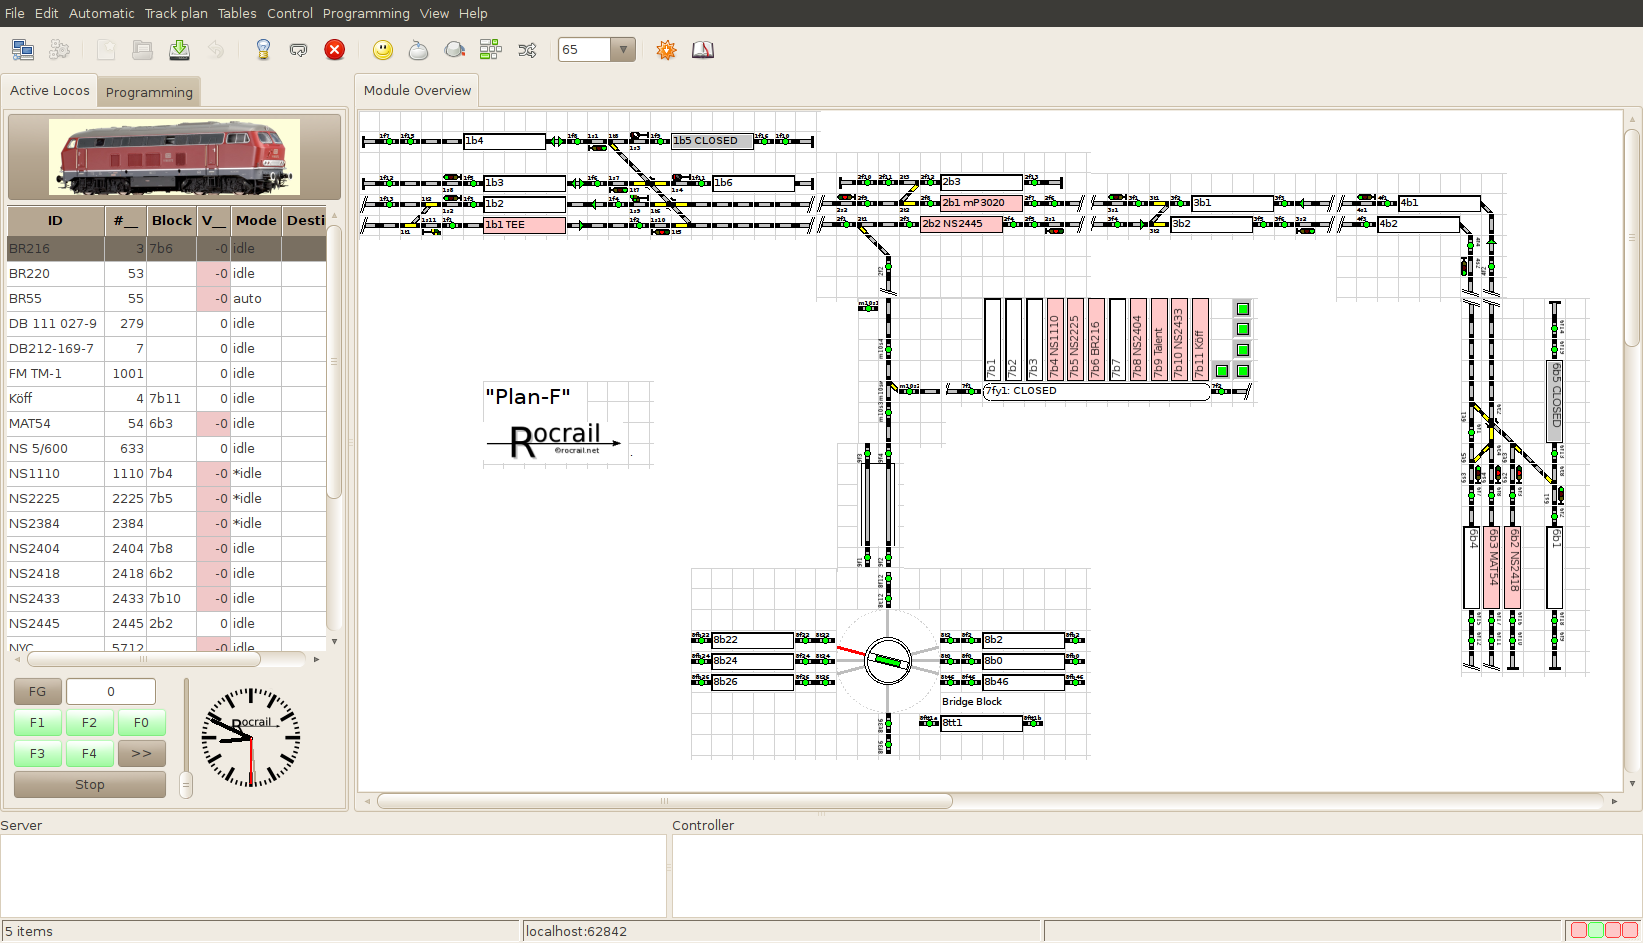
Task: Expand more functions with the >> button
Action: point(141,754)
